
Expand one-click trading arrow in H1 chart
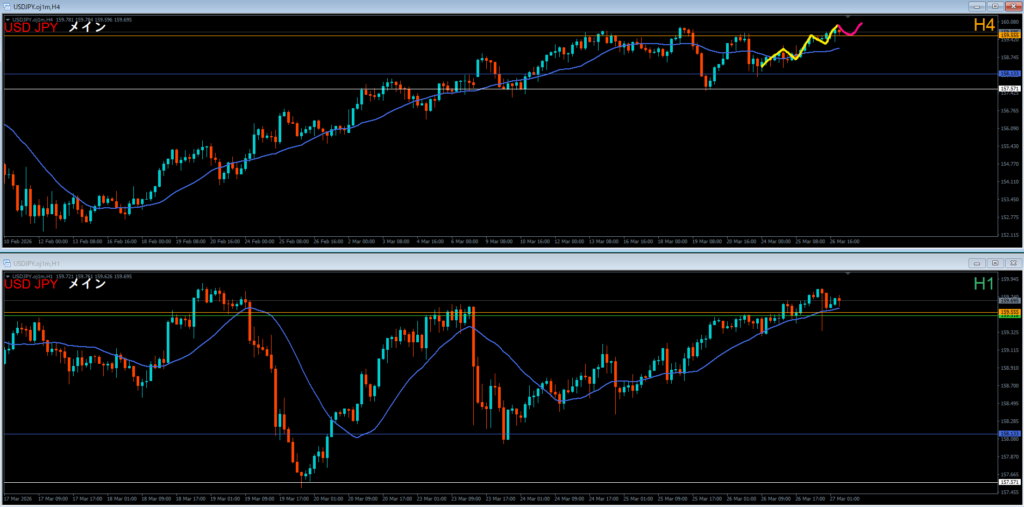coord(8,274)
